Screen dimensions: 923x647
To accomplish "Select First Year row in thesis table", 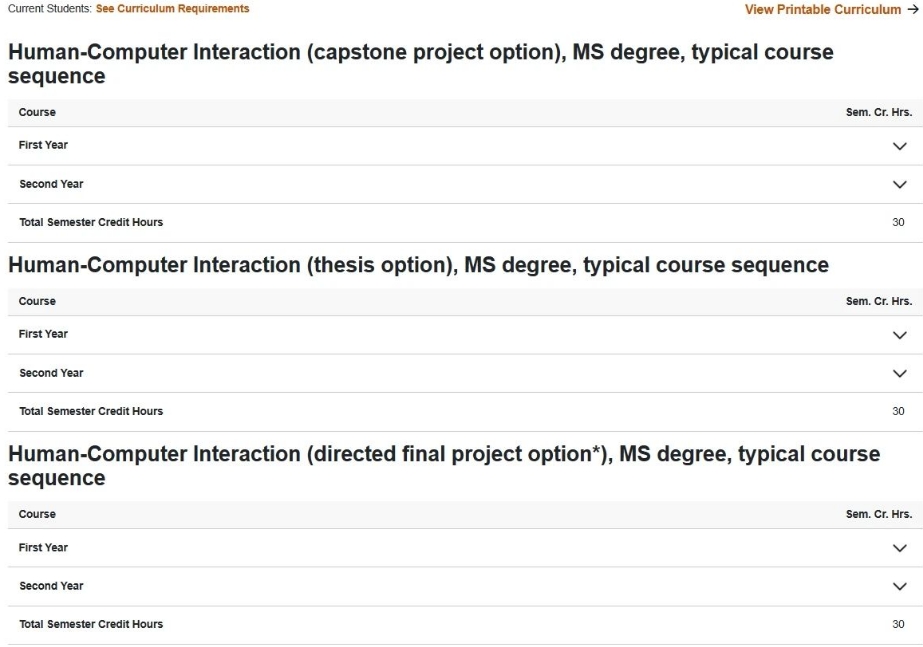I will (x=465, y=335).
